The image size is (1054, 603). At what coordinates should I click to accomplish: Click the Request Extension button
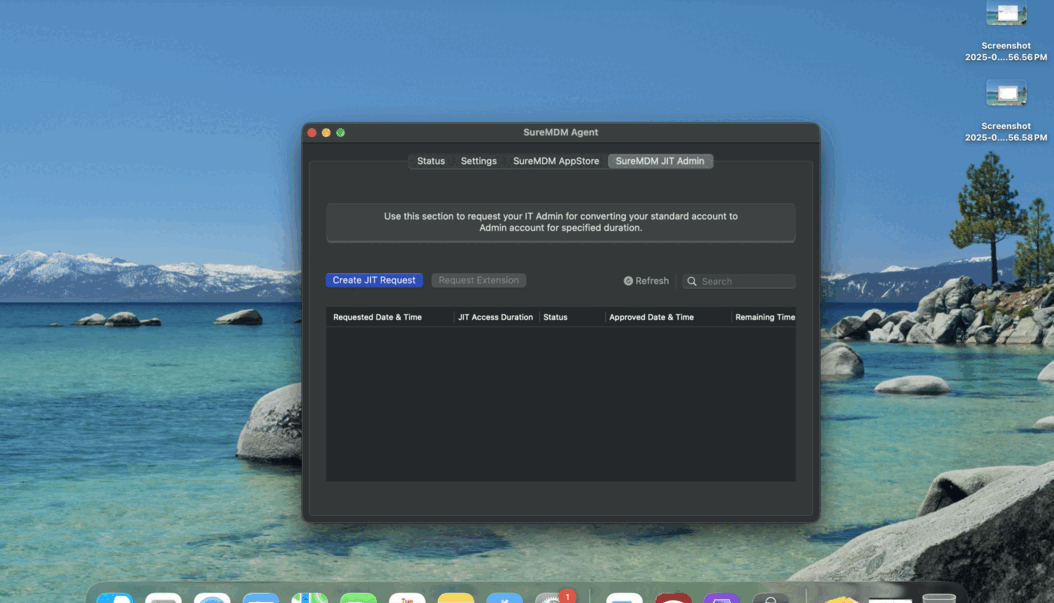[x=478, y=280]
